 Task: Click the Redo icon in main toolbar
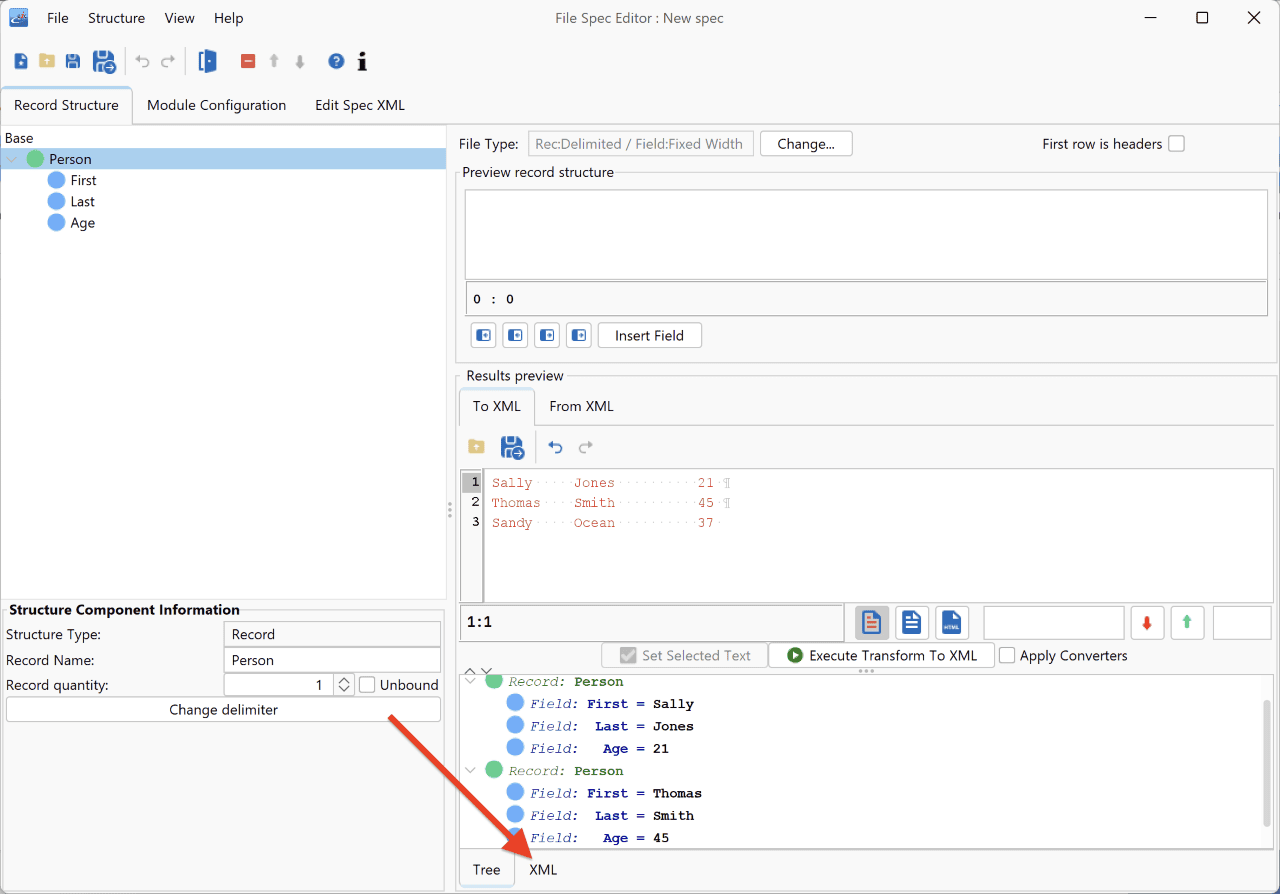[x=168, y=62]
